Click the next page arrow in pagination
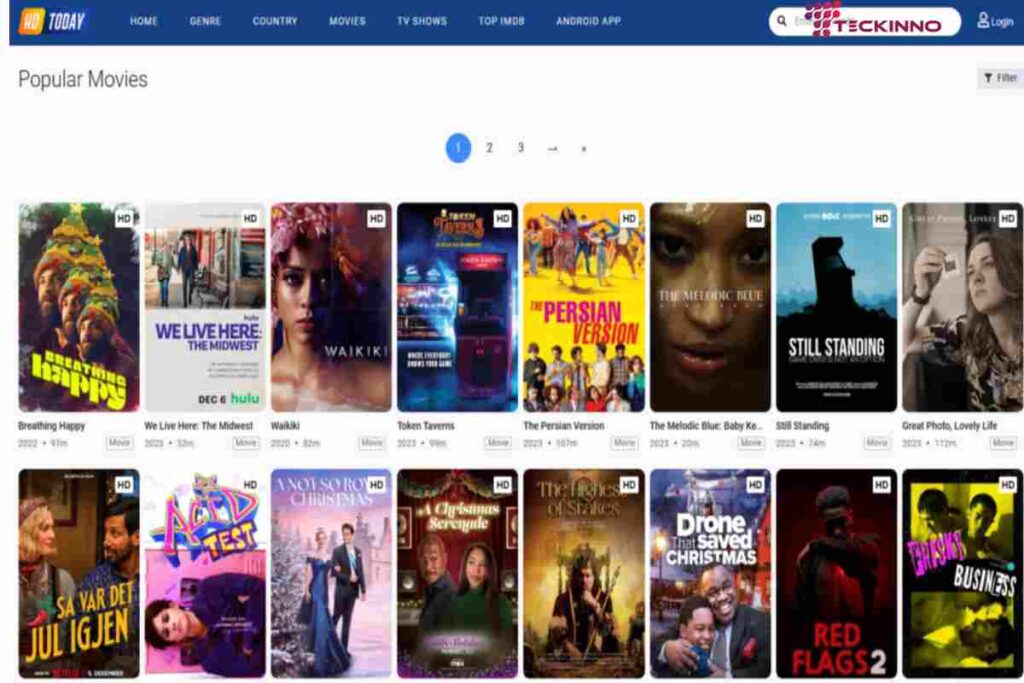1024x683 pixels. (552, 148)
